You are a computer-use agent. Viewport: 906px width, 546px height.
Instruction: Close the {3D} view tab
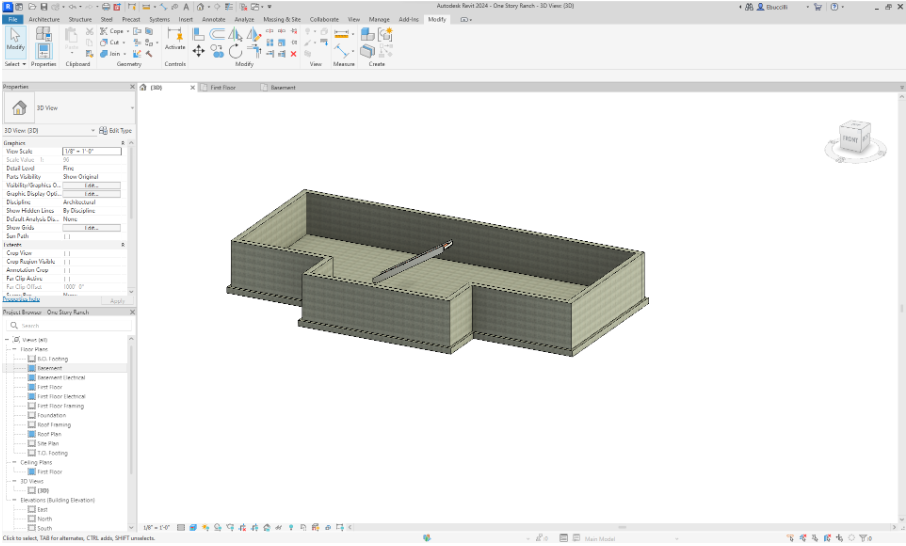(x=192, y=87)
